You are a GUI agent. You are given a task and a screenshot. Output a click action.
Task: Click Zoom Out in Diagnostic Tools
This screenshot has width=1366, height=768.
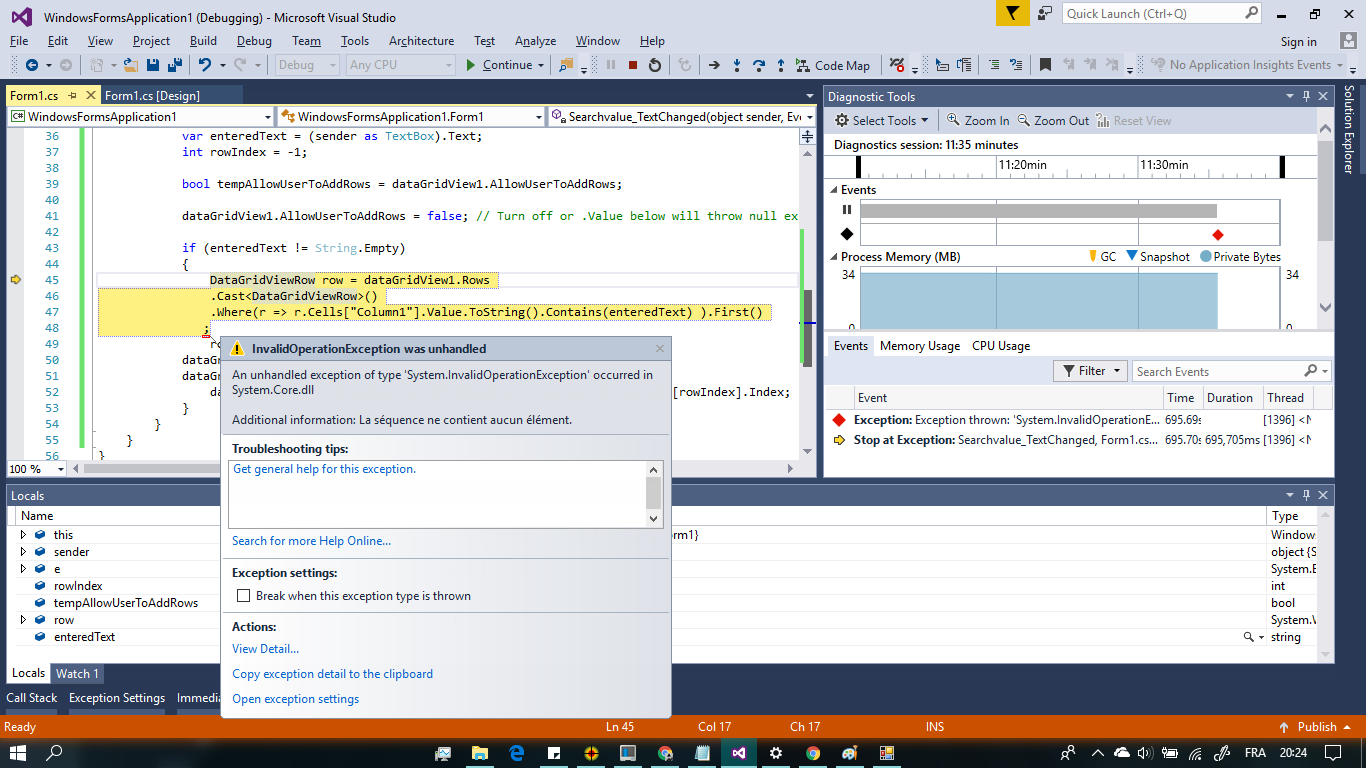pos(1053,120)
